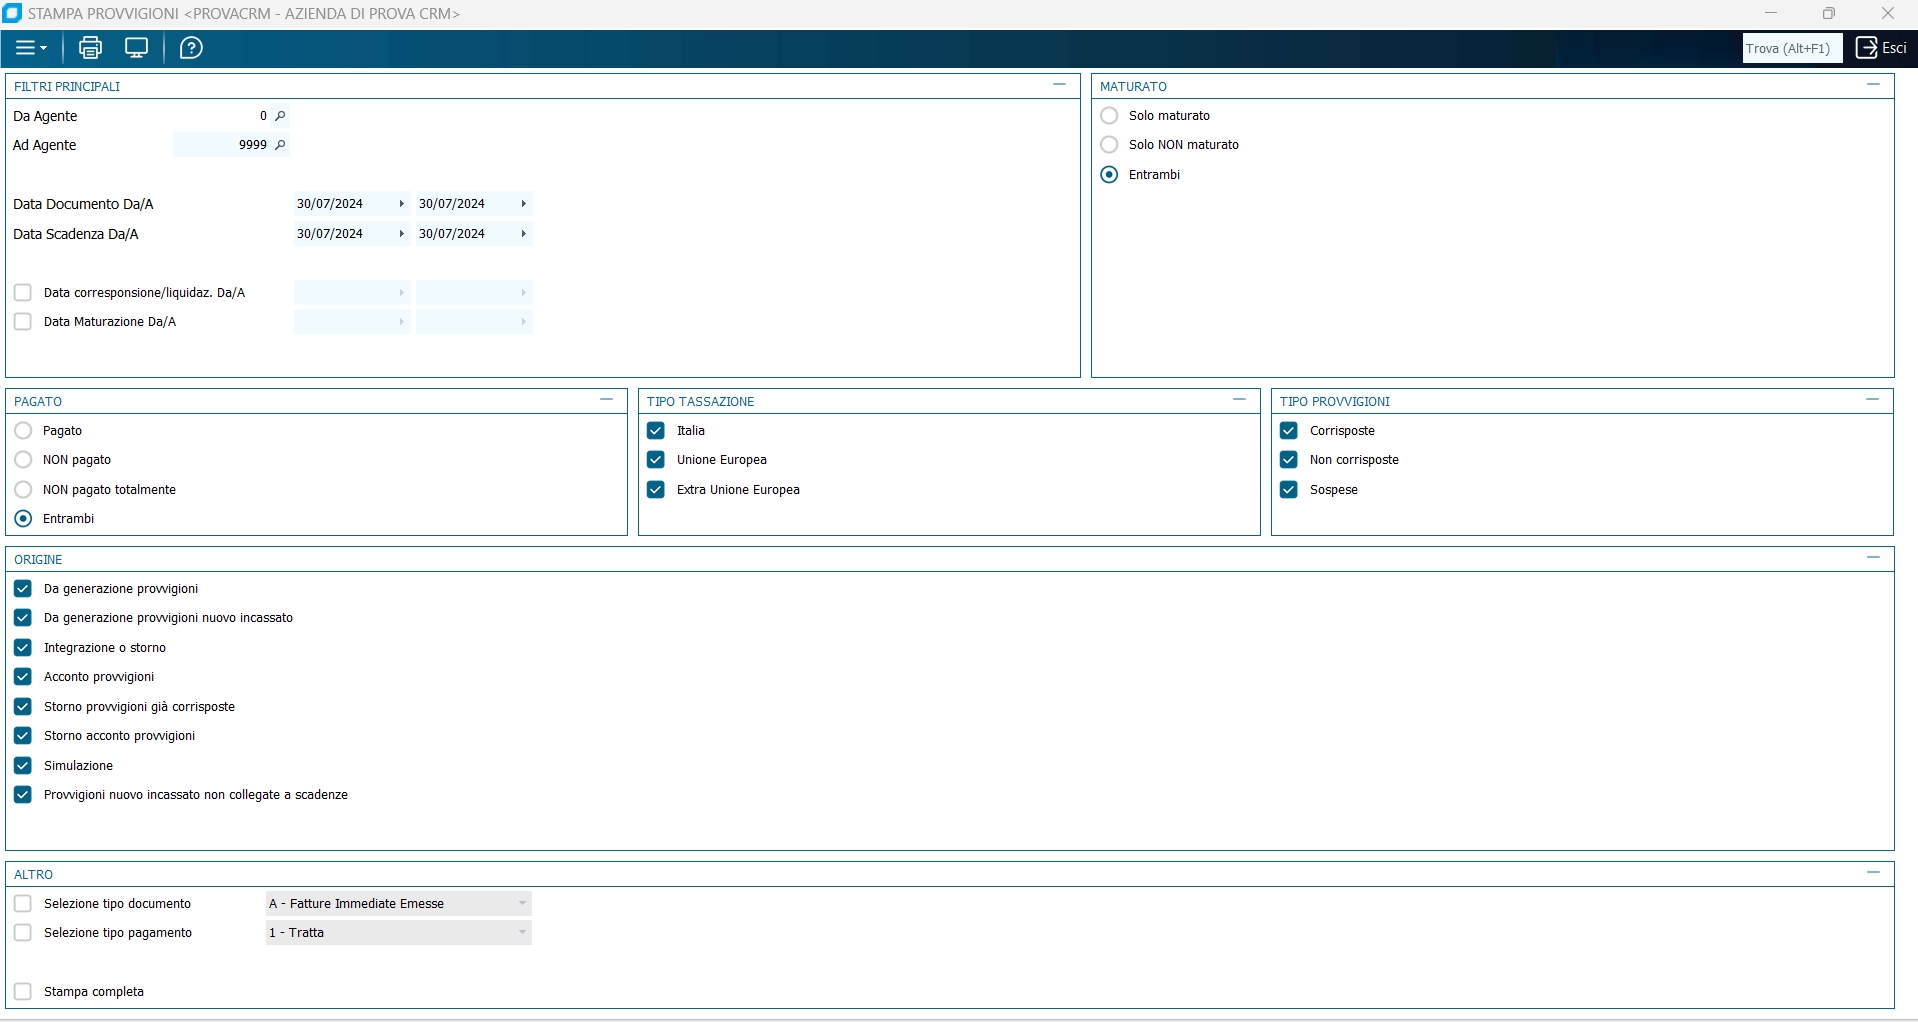Select Solo maturato radio button
This screenshot has width=1918, height=1022.
(x=1109, y=116)
